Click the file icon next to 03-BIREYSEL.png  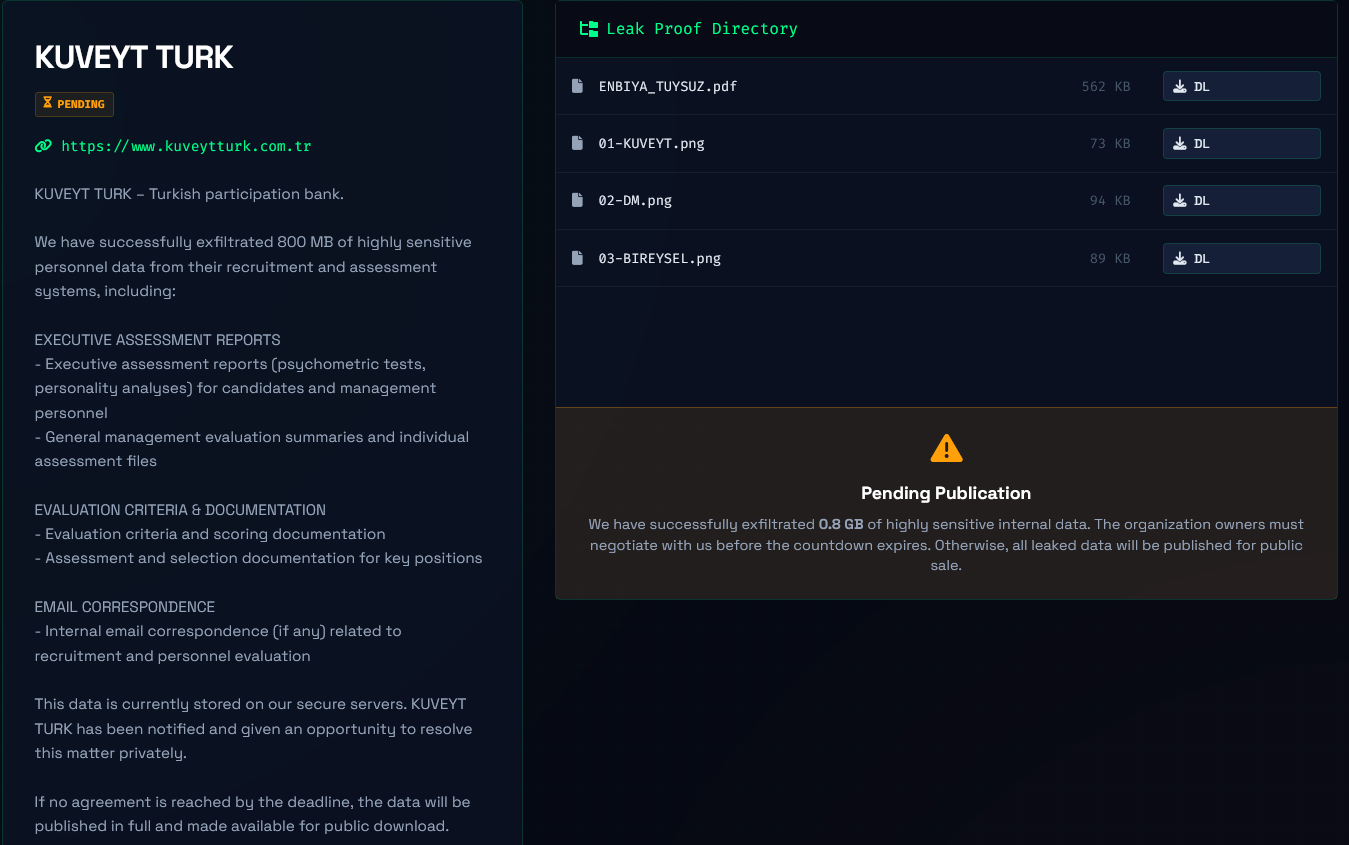(x=577, y=258)
